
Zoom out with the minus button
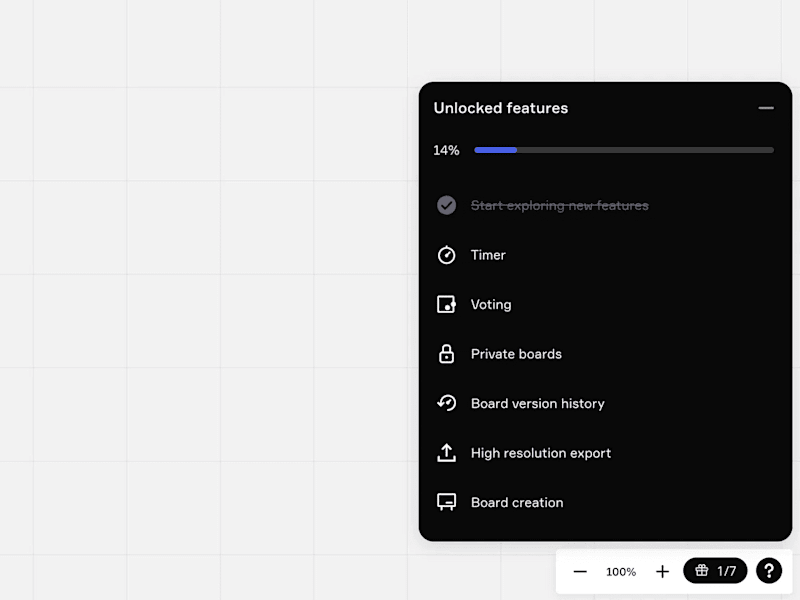click(x=580, y=571)
